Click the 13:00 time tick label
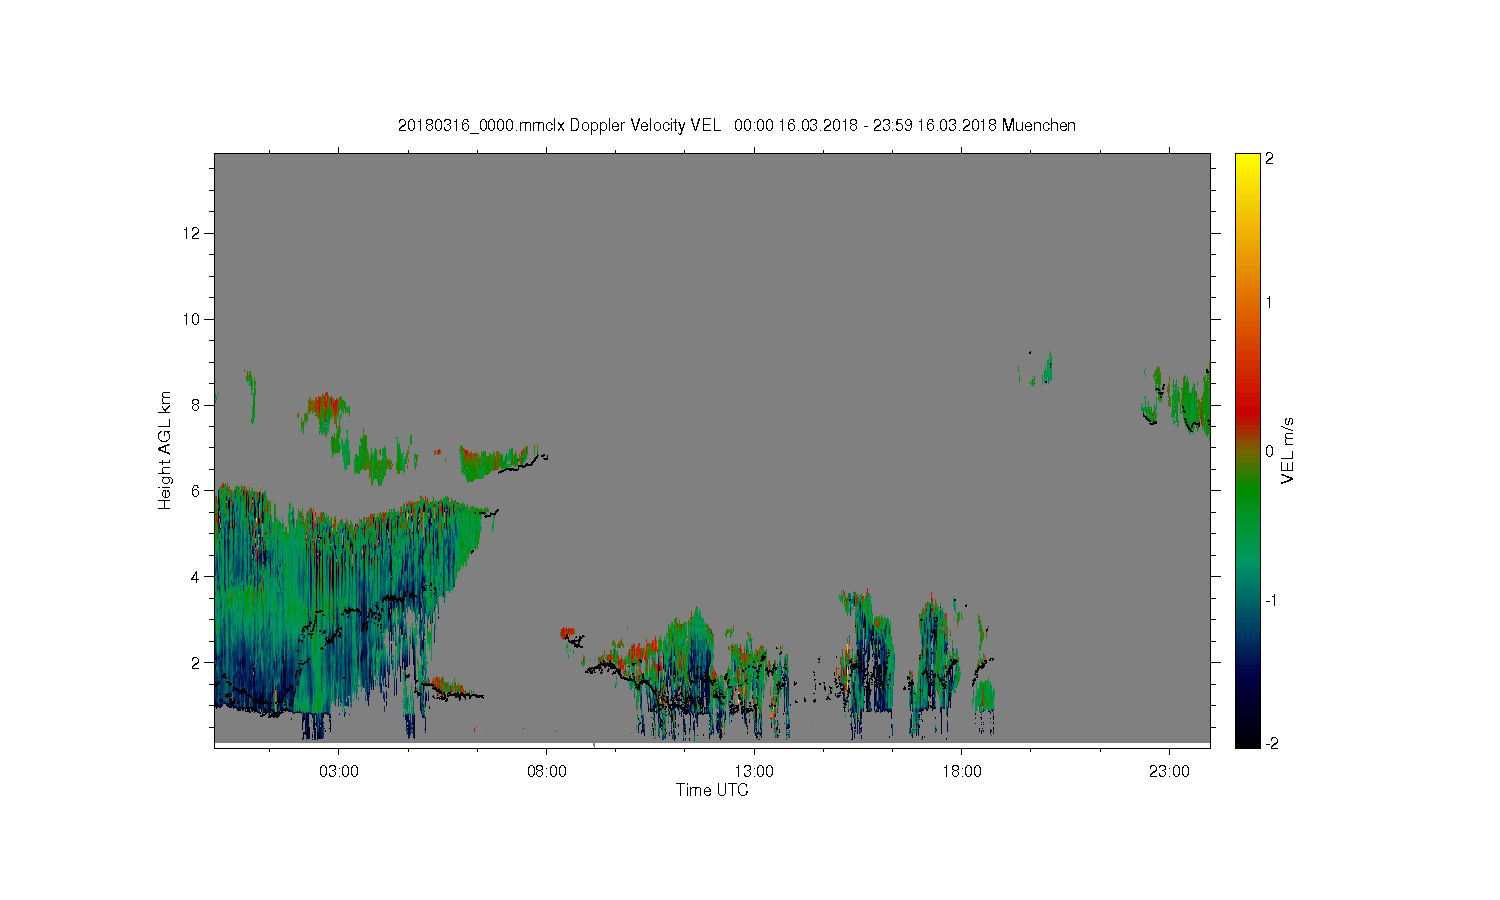Viewport: 1500px width, 900px height. tap(754, 772)
